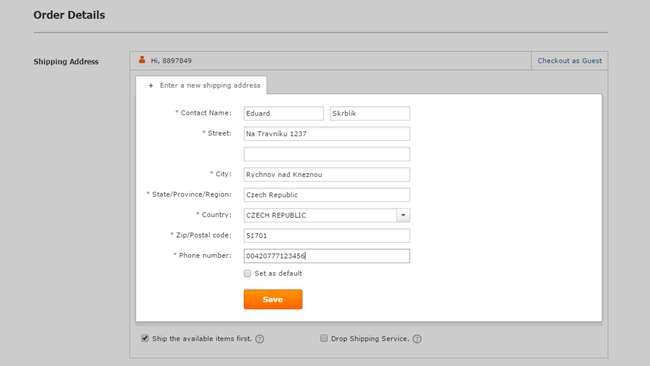Click the last name field with Skrblik
Image resolution: width=650 pixels, height=366 pixels.
pos(370,113)
